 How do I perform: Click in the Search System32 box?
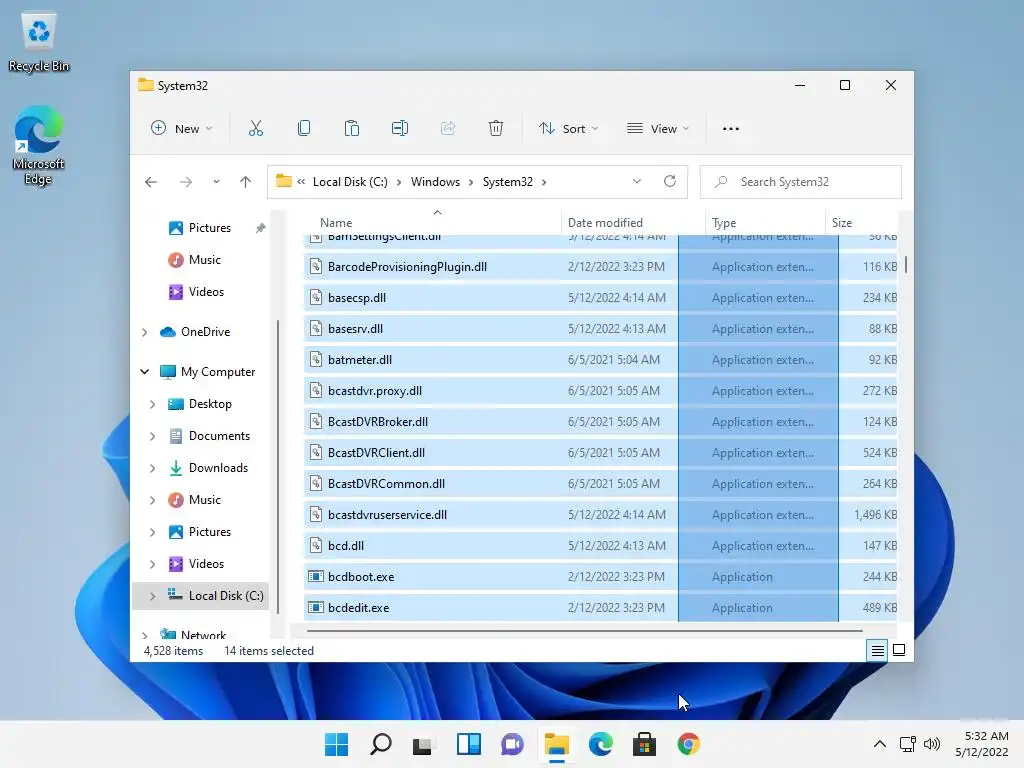801,182
